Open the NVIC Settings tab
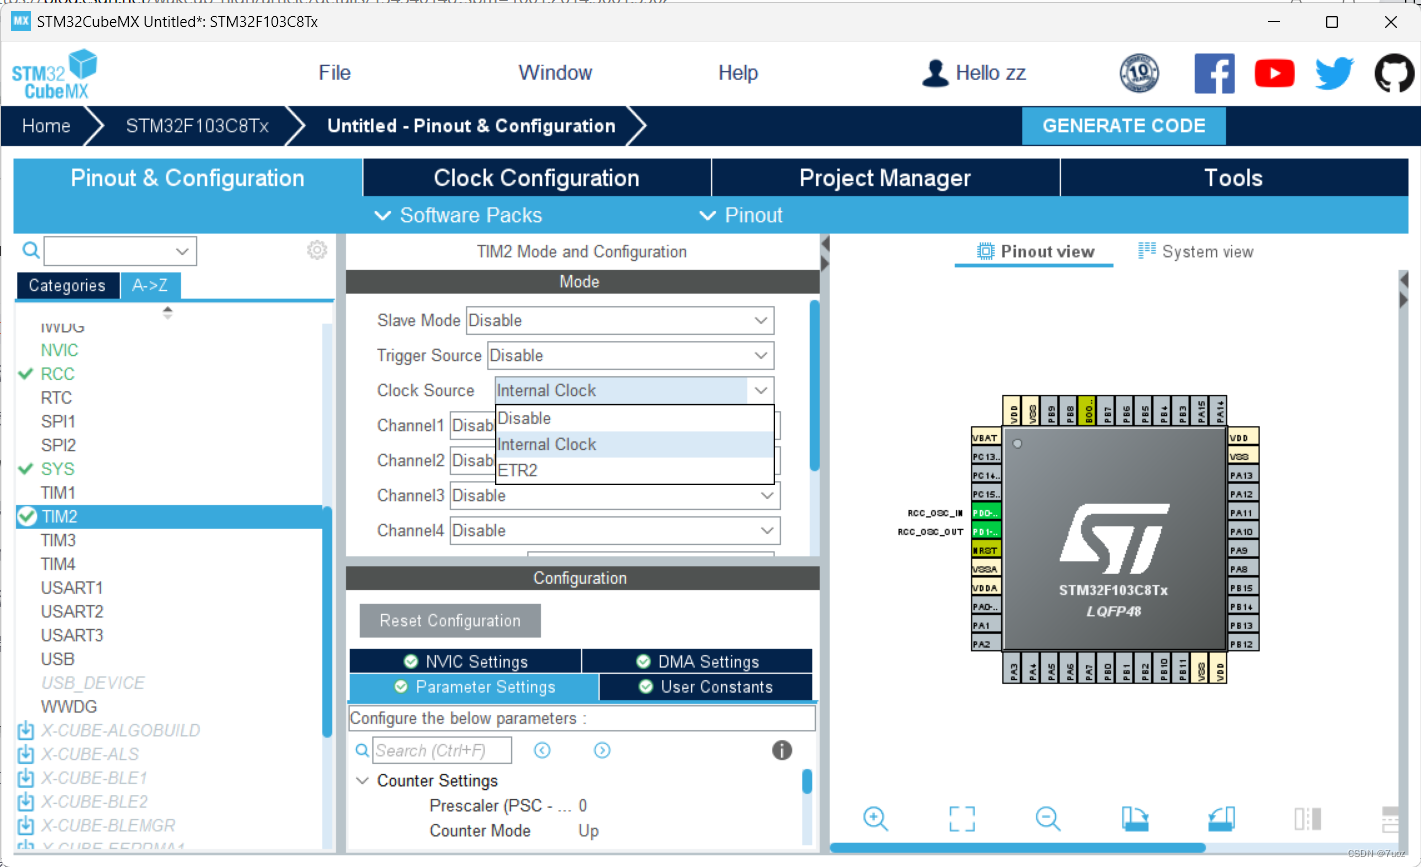Viewport: 1421px width, 867px height. (x=465, y=661)
